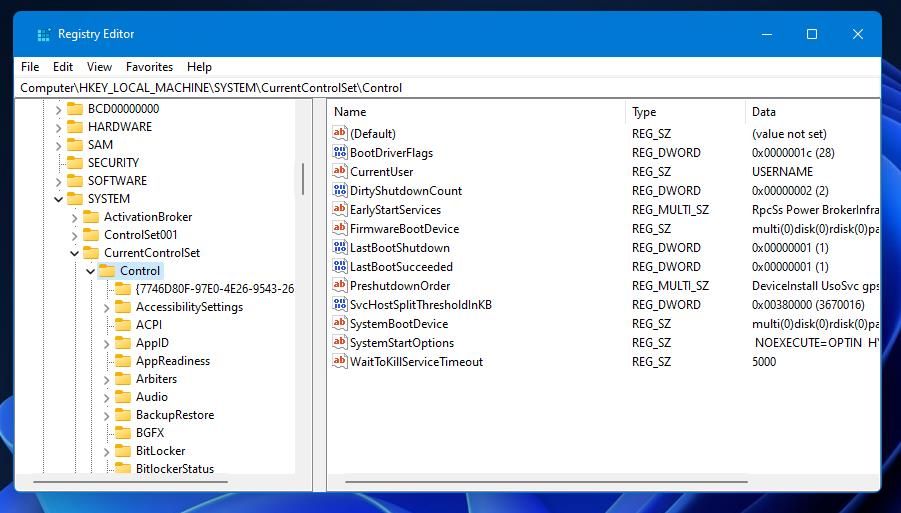This screenshot has height=513, width=901.
Task: Open the File menu
Action: [x=30, y=67]
